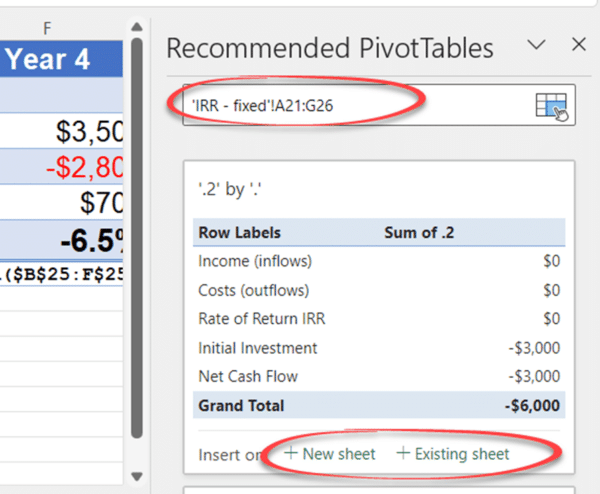Image resolution: width=600 pixels, height=494 pixels.
Task: Insert PivotTable on Existing sheet
Action: pos(453,454)
